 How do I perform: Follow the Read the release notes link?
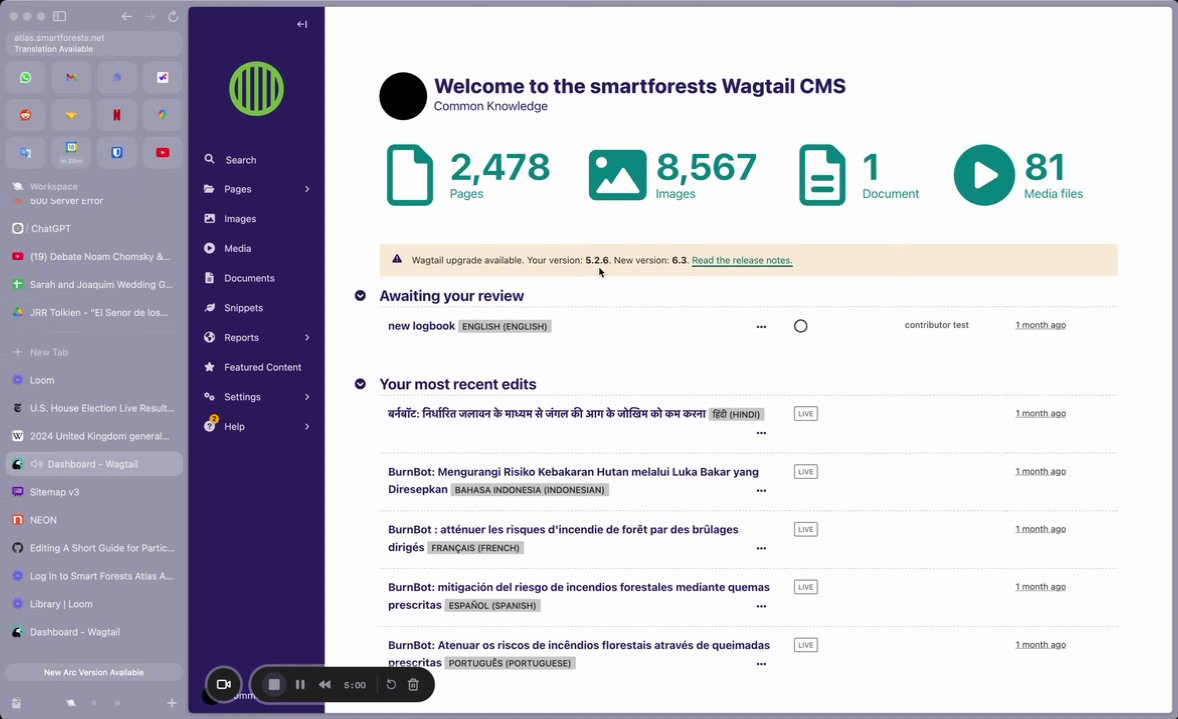pos(742,260)
